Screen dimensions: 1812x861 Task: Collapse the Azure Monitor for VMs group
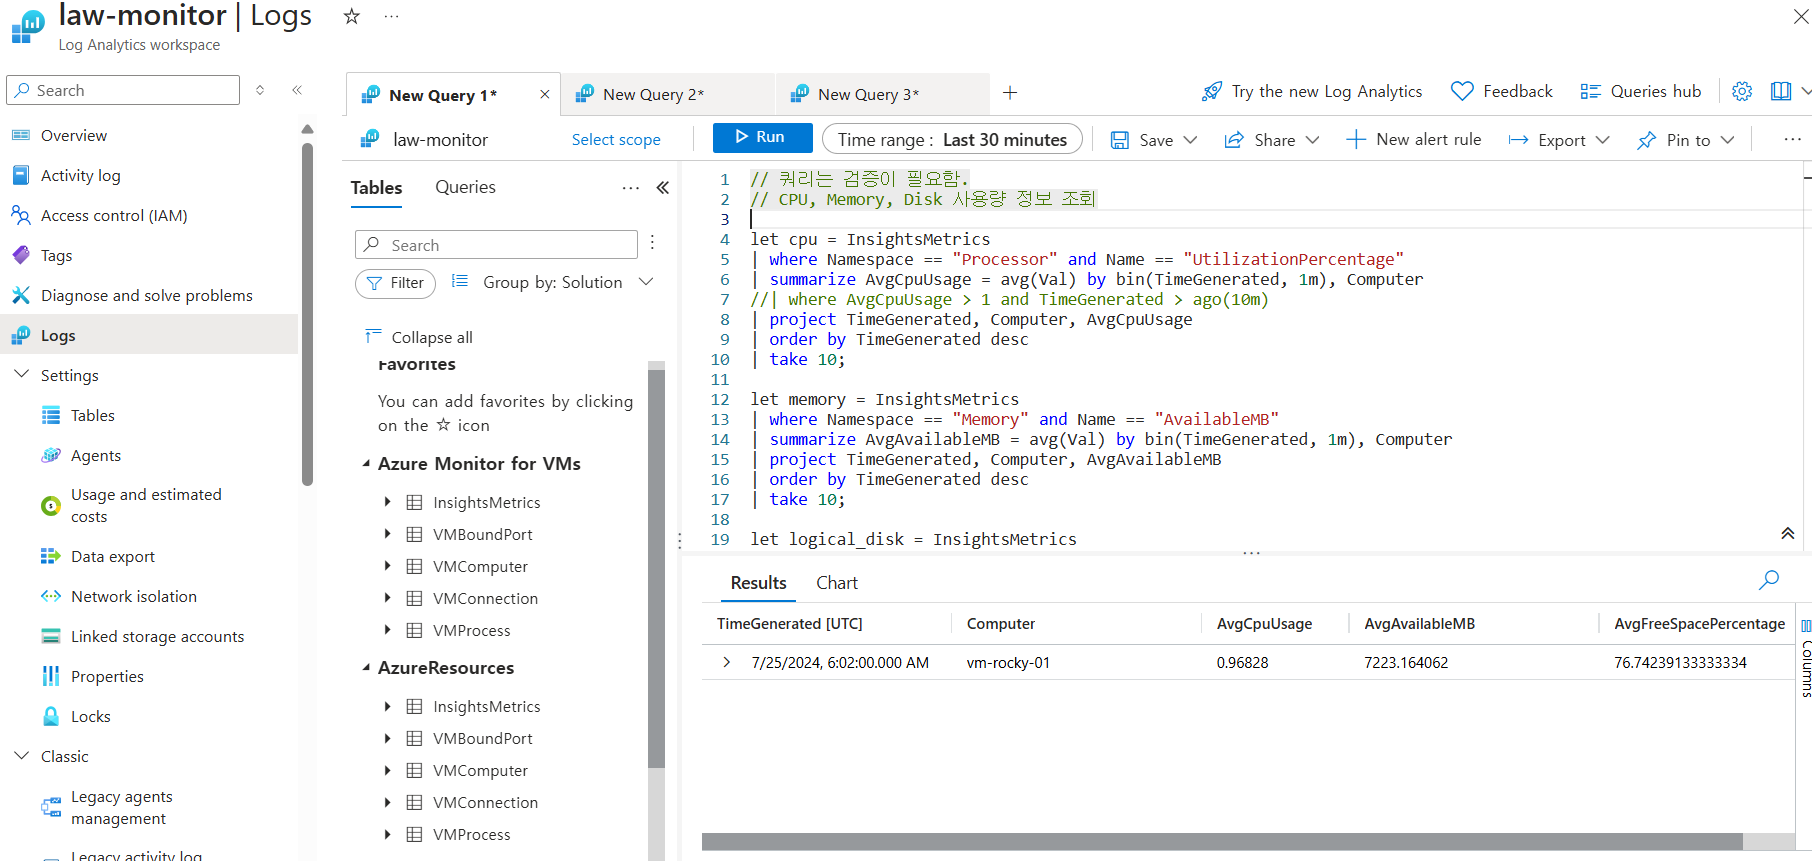coord(367,464)
